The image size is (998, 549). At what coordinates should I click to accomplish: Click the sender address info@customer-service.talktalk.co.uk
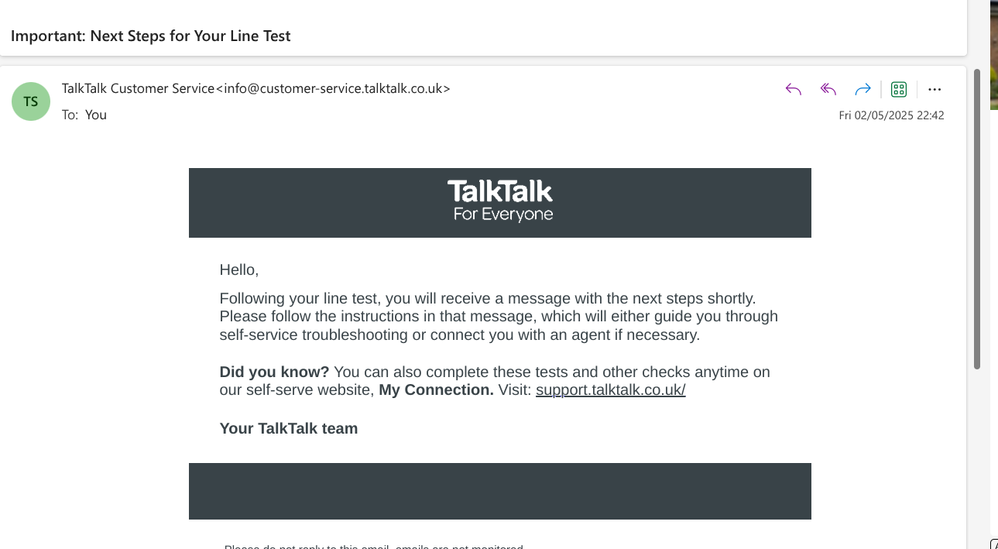click(333, 88)
